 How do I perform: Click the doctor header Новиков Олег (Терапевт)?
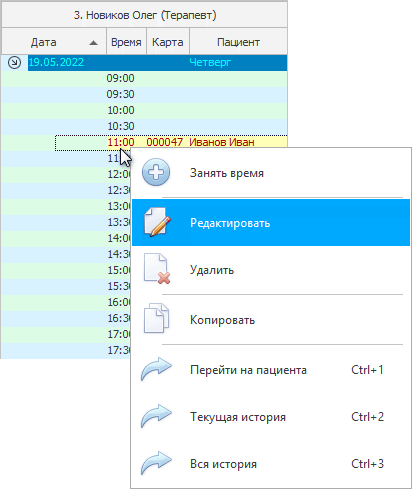click(145, 15)
